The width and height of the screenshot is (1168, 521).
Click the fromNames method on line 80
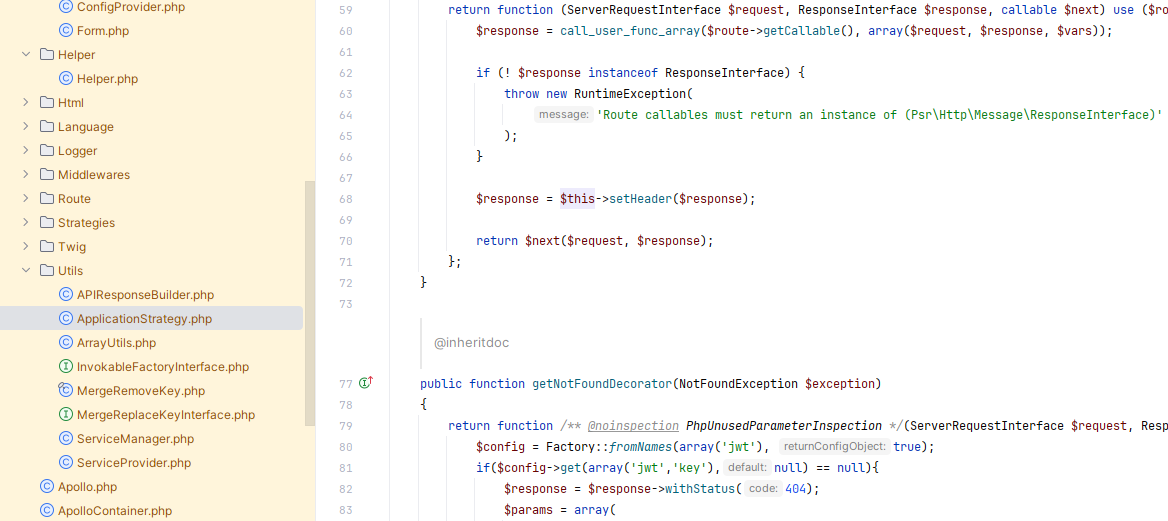click(641, 446)
